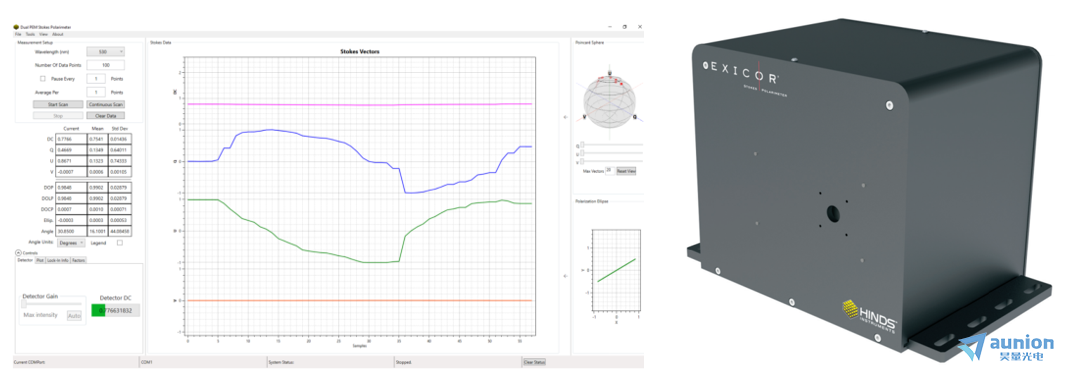Click the U current value 0.8671
The width and height of the screenshot is (1066, 372).
[71, 160]
